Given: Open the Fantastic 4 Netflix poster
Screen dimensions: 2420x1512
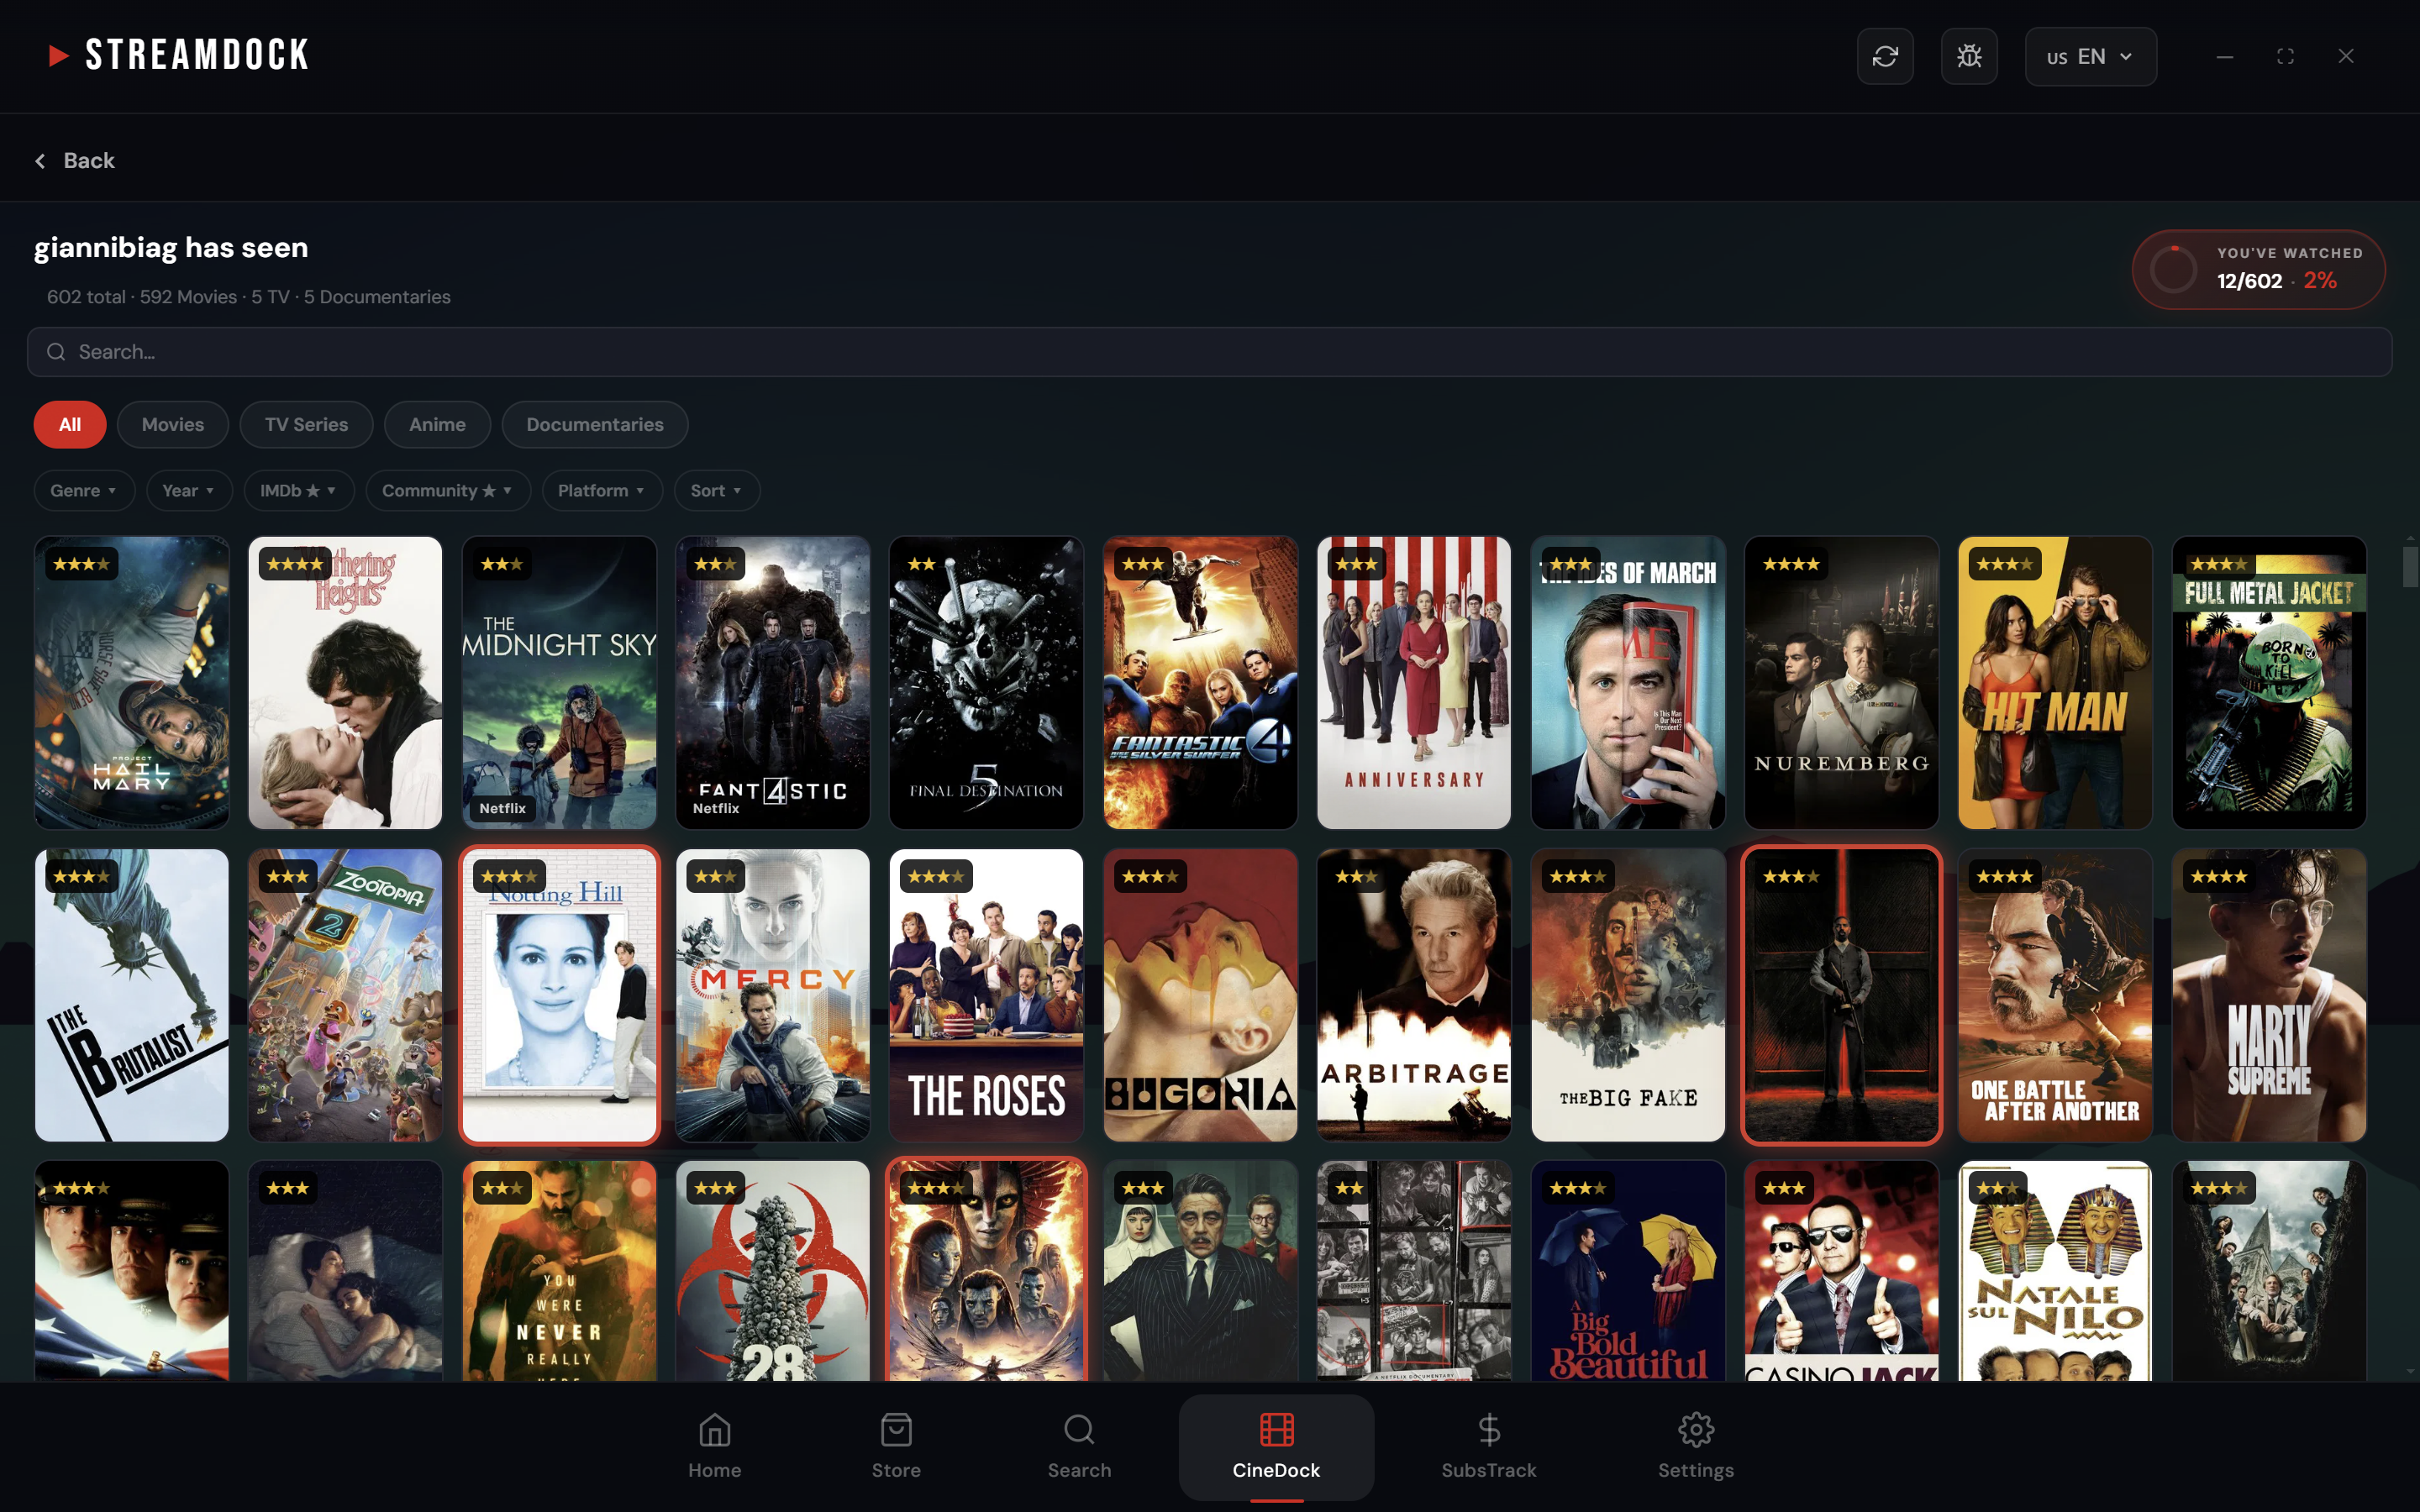Looking at the screenshot, I should click(773, 683).
